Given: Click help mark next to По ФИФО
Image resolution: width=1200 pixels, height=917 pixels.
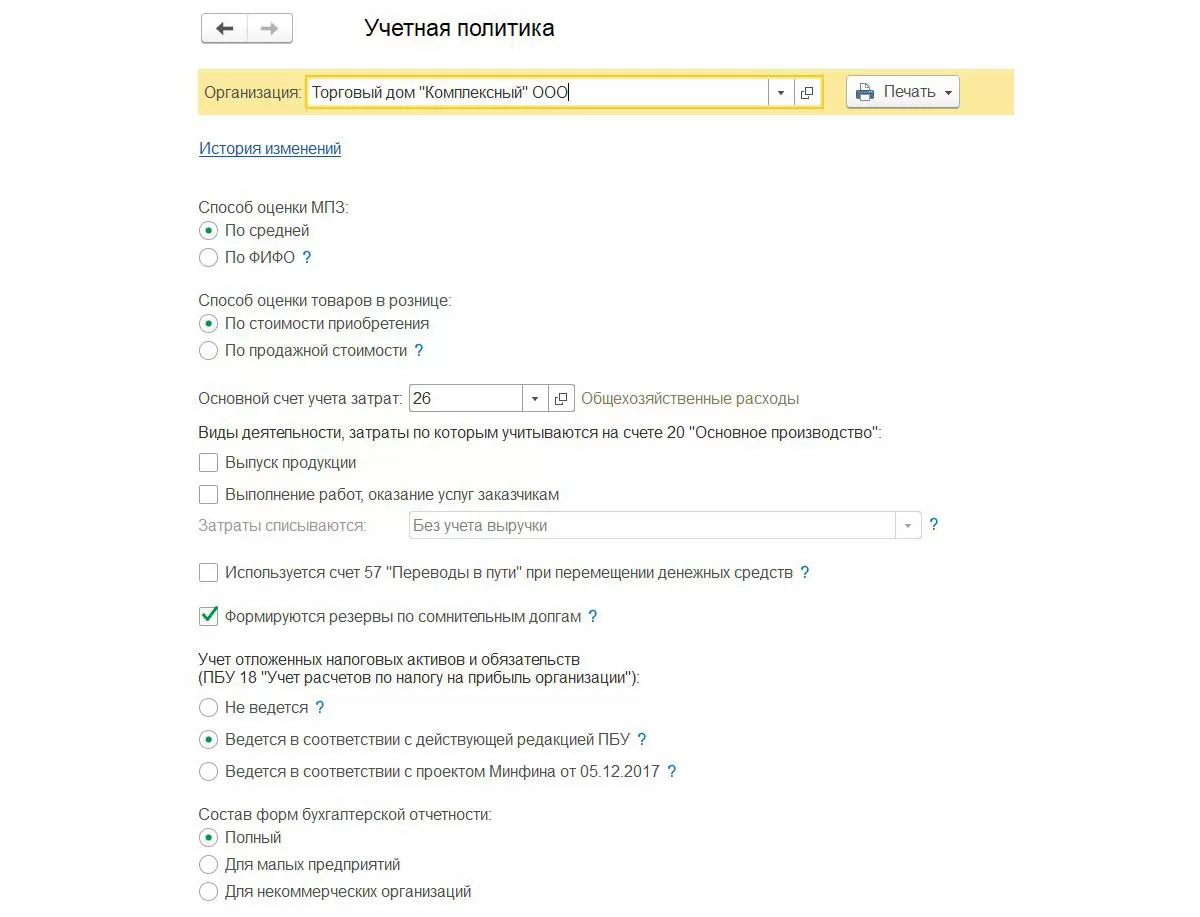Looking at the screenshot, I should [x=307, y=258].
